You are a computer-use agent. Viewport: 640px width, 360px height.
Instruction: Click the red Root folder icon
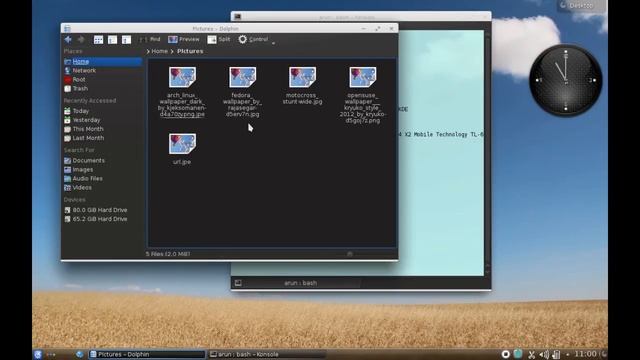pyautogui.click(x=67, y=80)
